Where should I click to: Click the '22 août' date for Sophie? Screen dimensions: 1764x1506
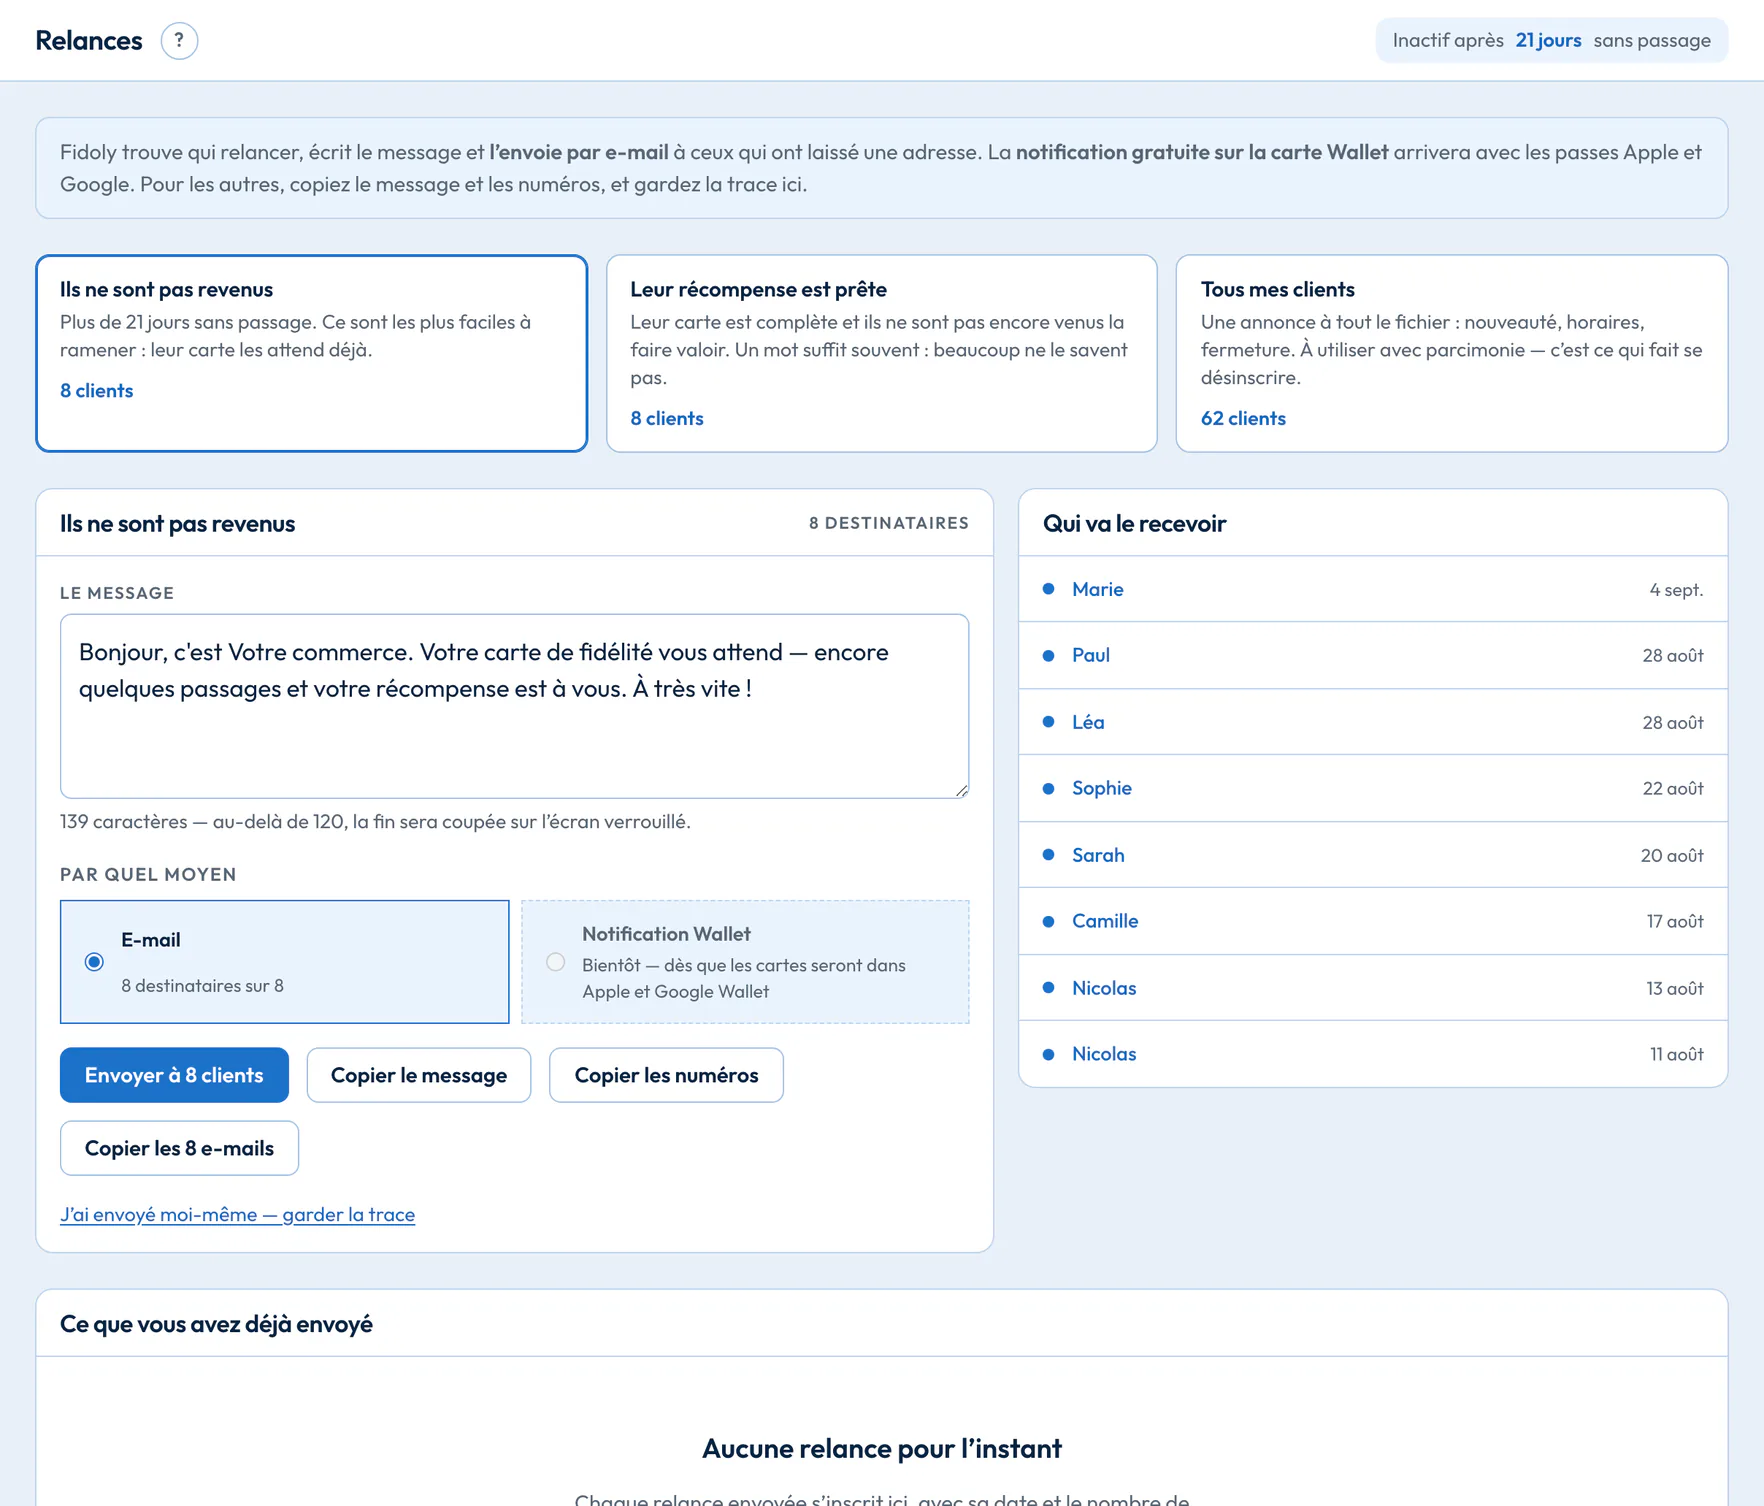[1673, 788]
